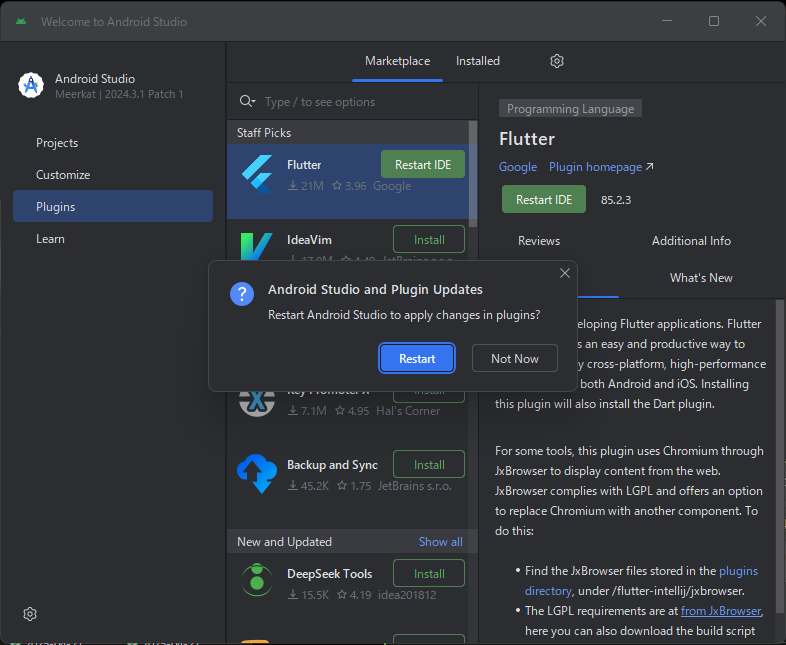Click Restart in the updates dialog
The height and width of the screenshot is (645, 786).
point(417,358)
